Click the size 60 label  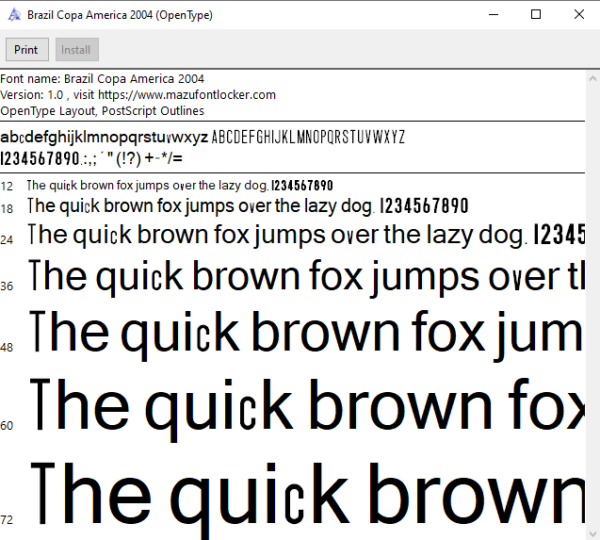(x=7, y=426)
